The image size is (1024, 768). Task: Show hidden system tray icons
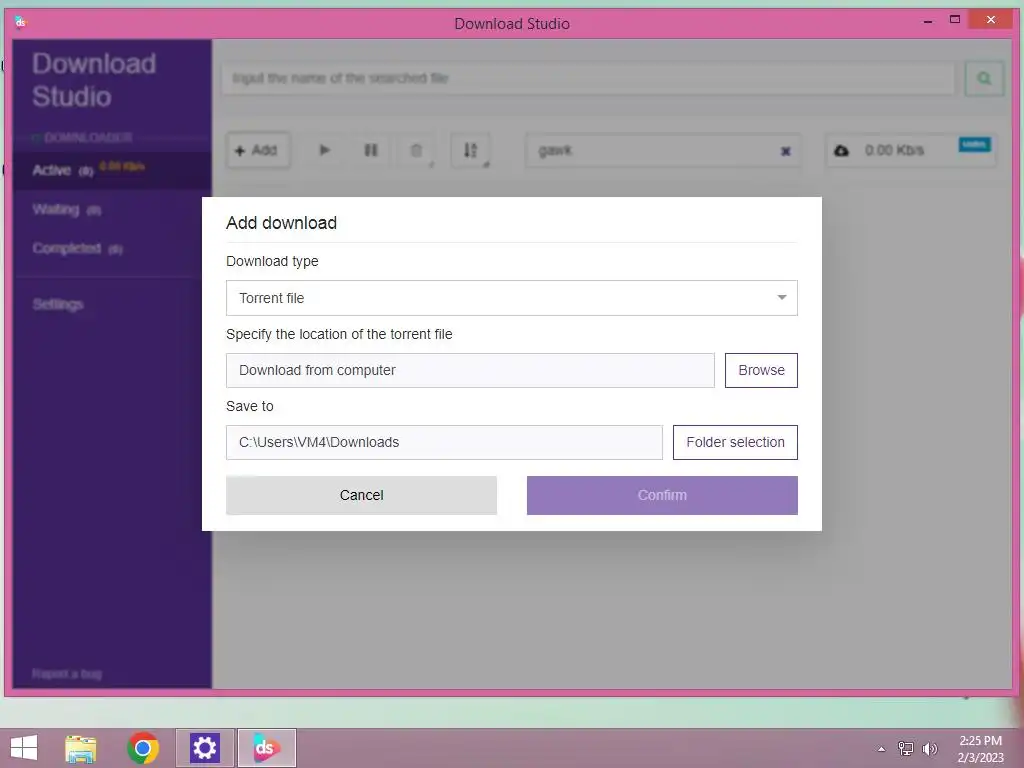(x=881, y=749)
